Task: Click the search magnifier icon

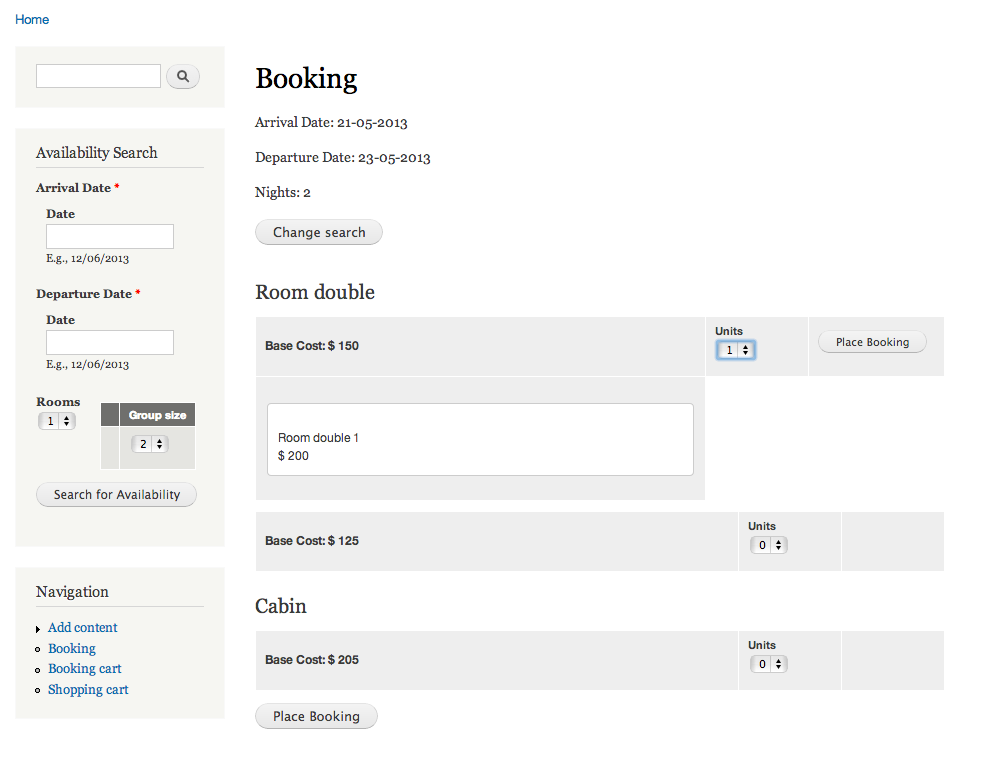Action: (182, 76)
